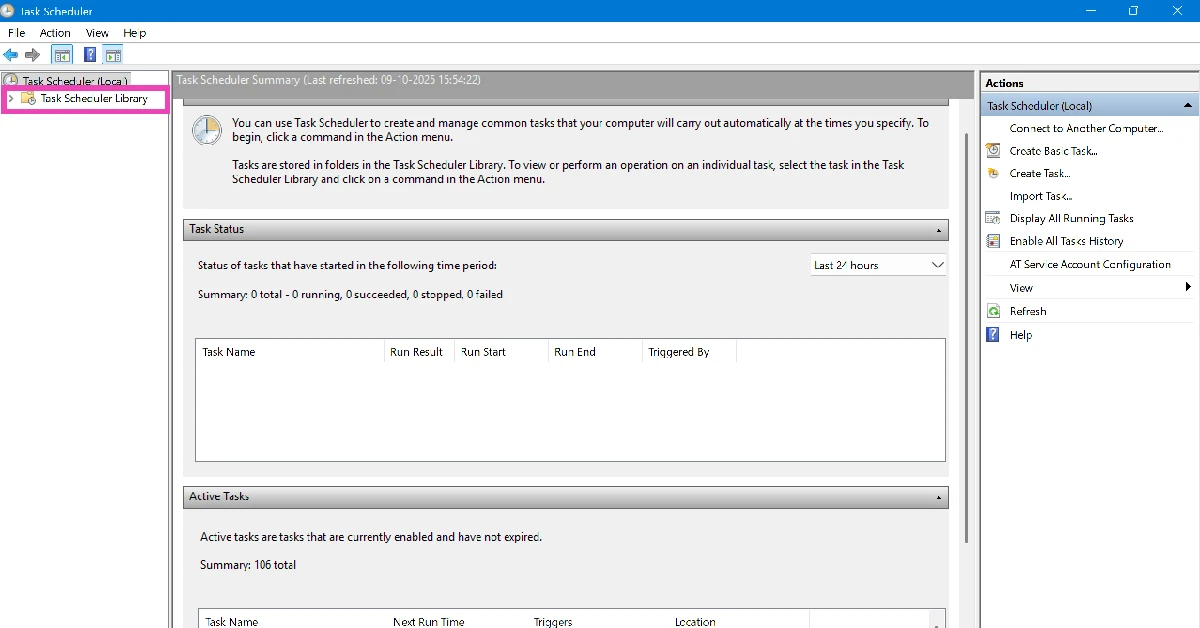1200x628 pixels.
Task: Click the Forward arrow toolbar icon
Action: [x=32, y=55]
